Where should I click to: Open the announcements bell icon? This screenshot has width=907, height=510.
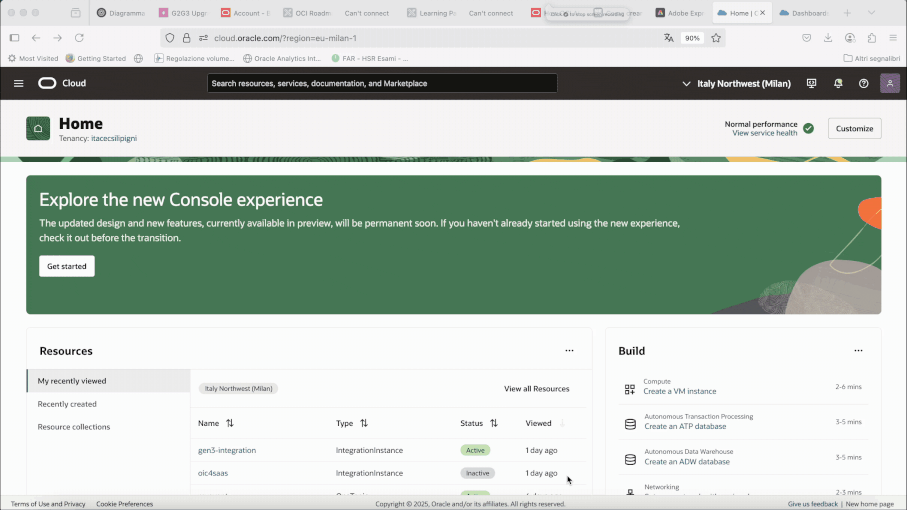point(838,83)
